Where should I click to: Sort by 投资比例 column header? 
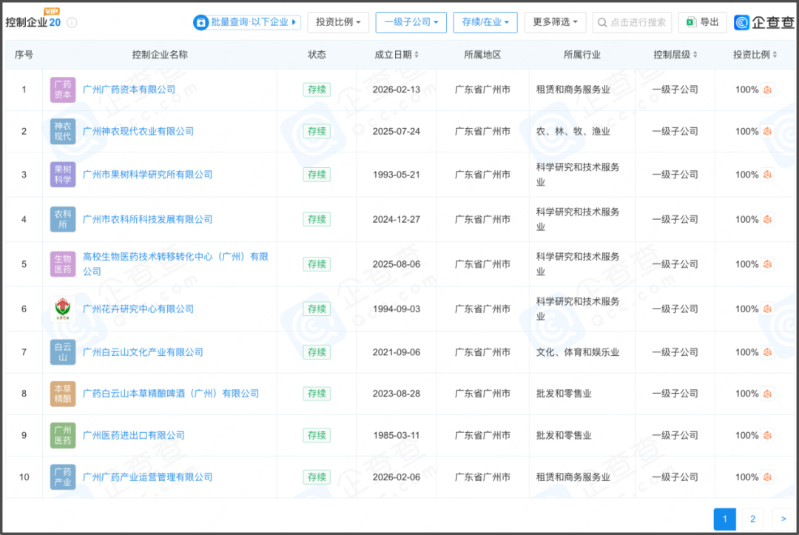coord(755,55)
